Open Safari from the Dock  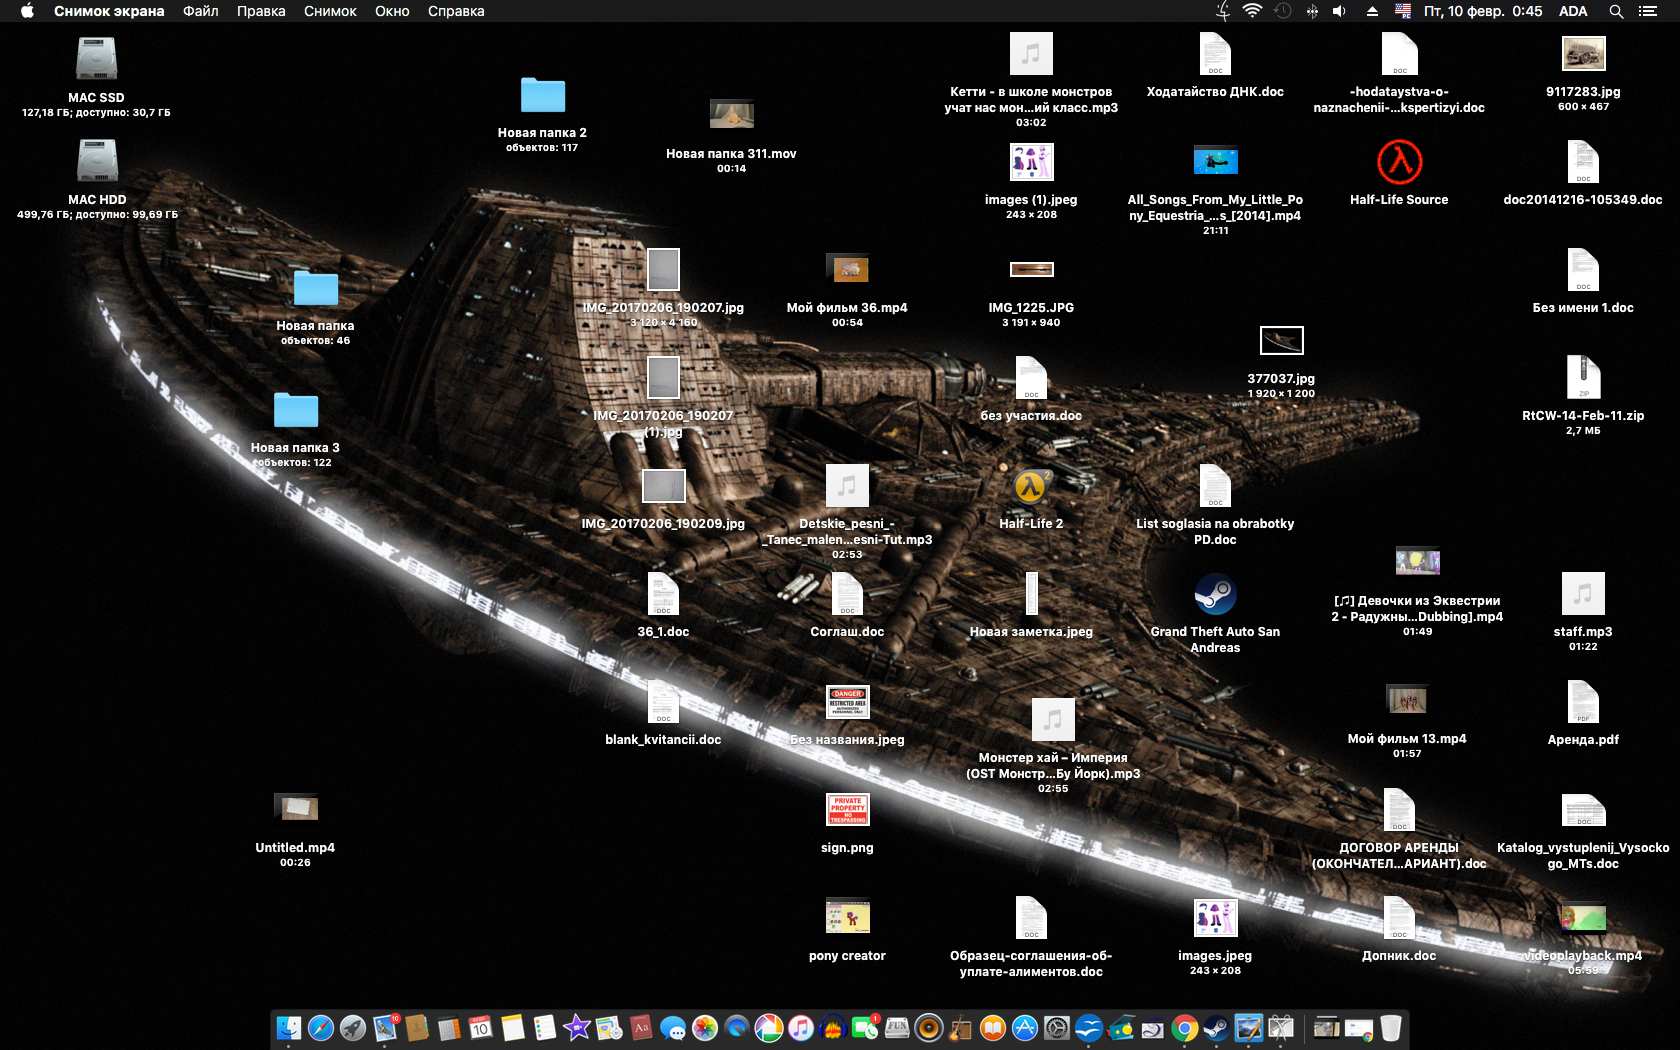tap(321, 1028)
